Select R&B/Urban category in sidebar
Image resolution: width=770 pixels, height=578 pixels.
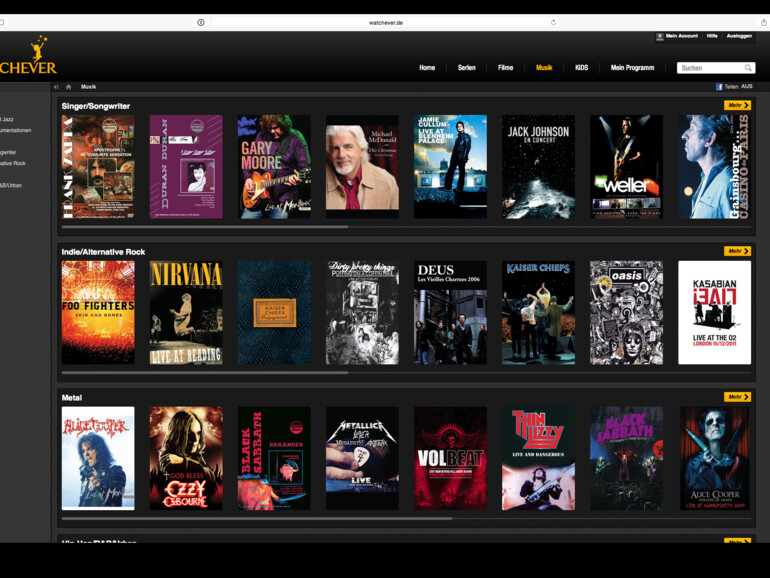tap(11, 186)
